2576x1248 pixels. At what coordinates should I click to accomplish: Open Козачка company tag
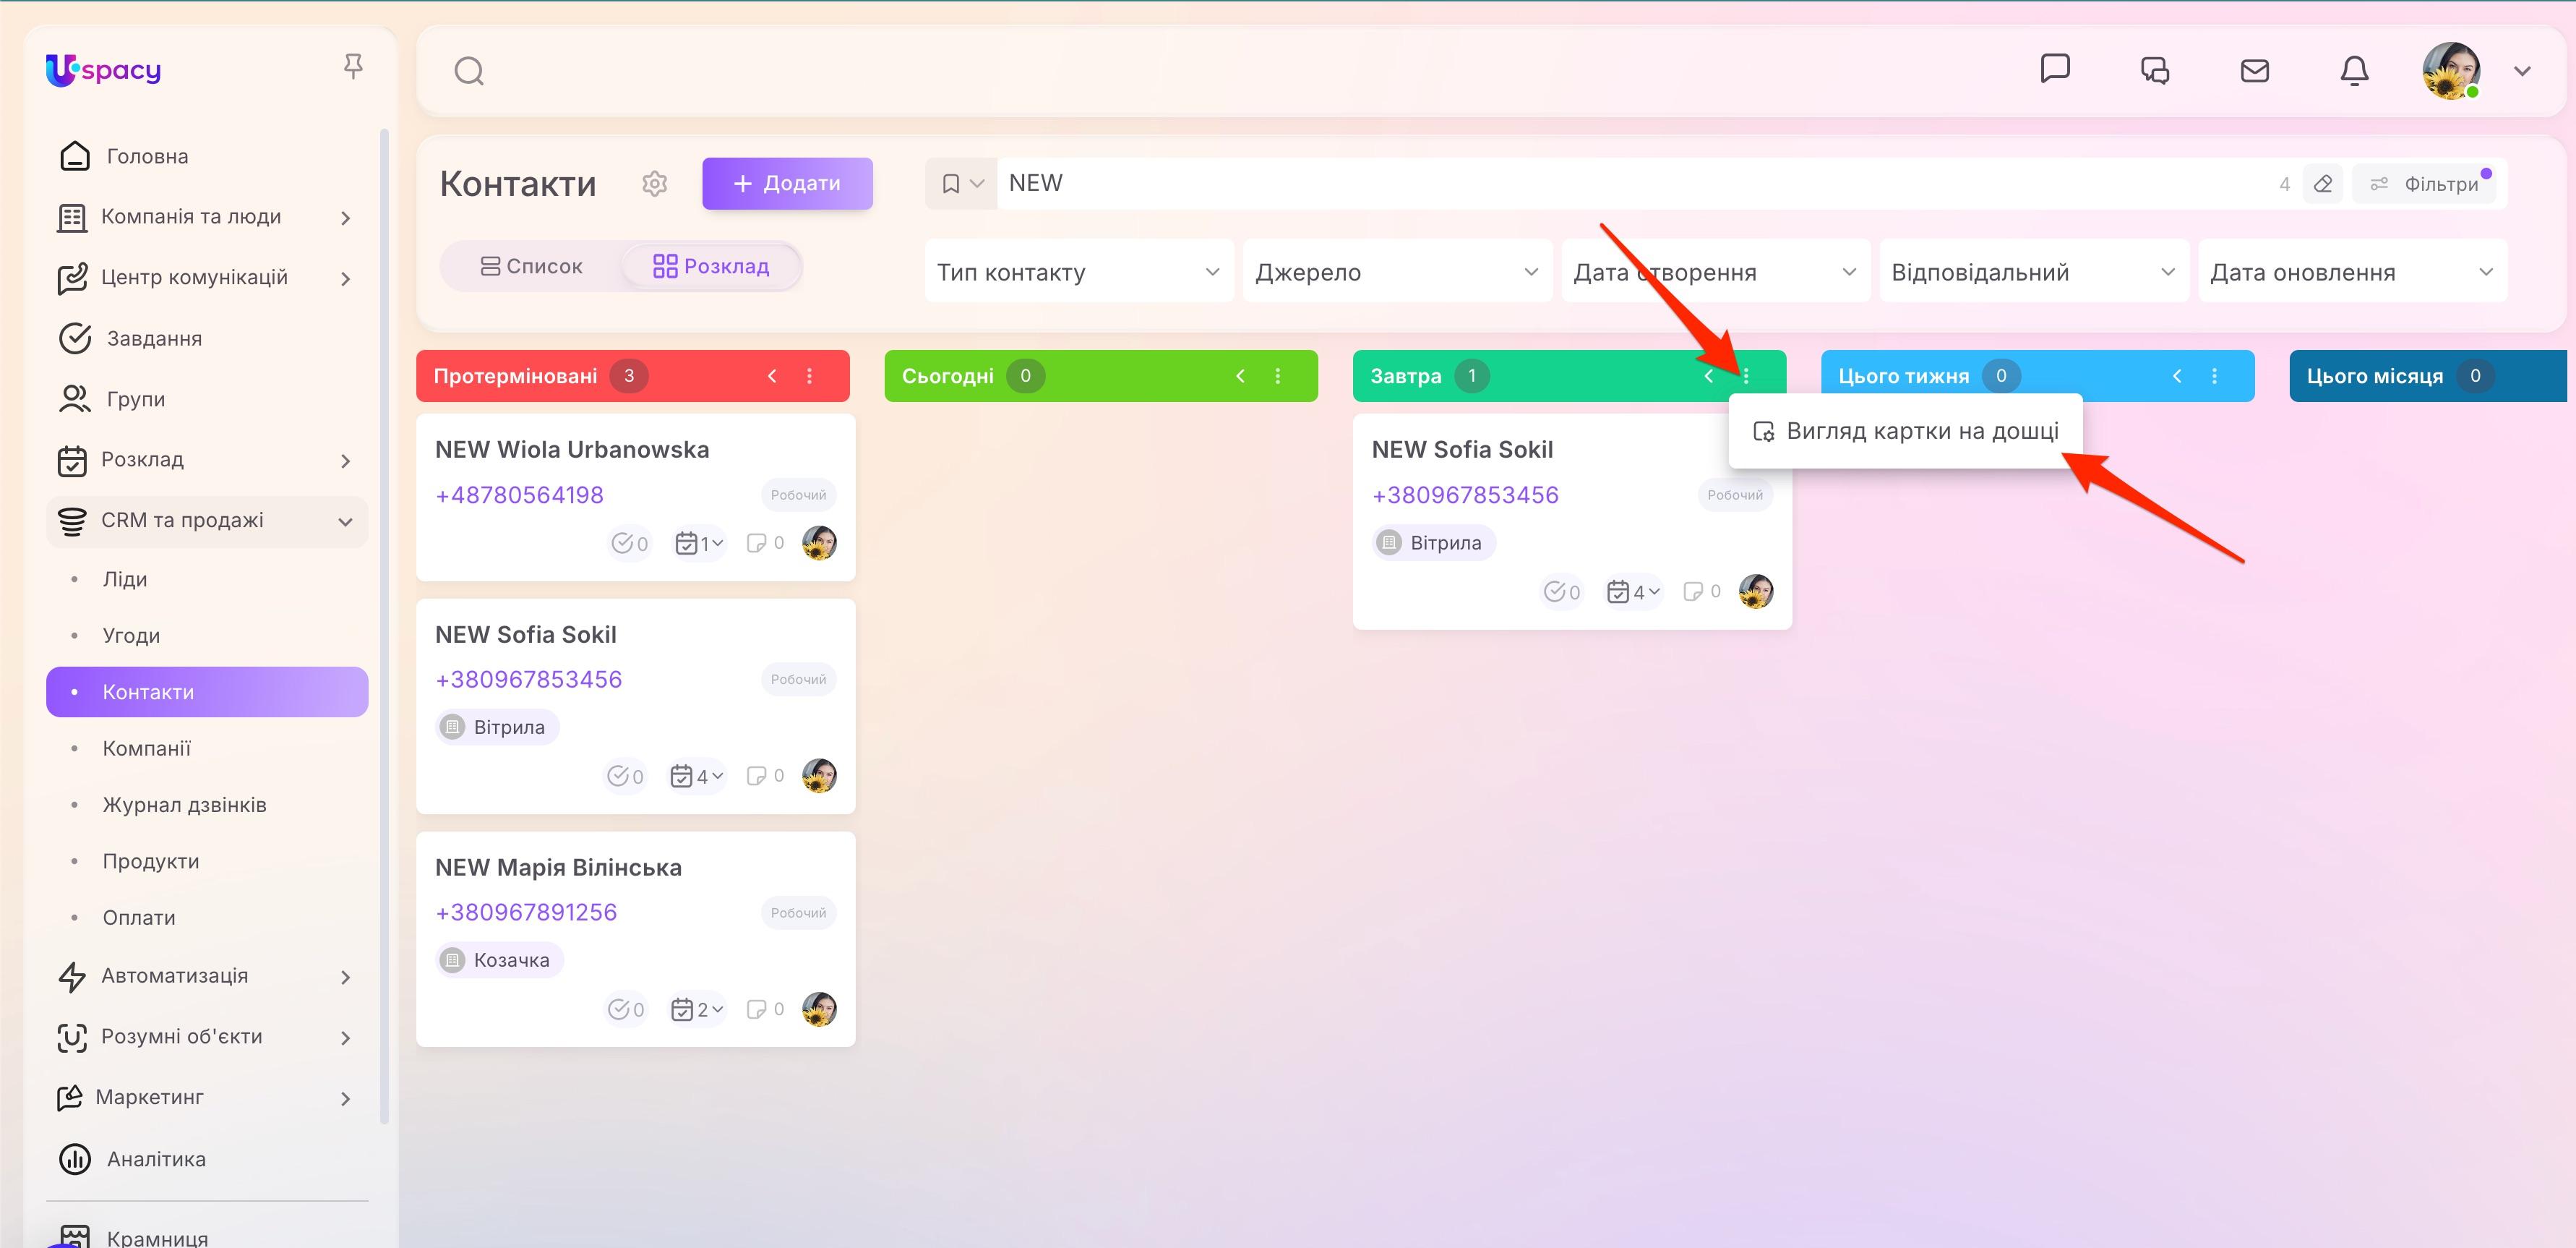click(499, 960)
